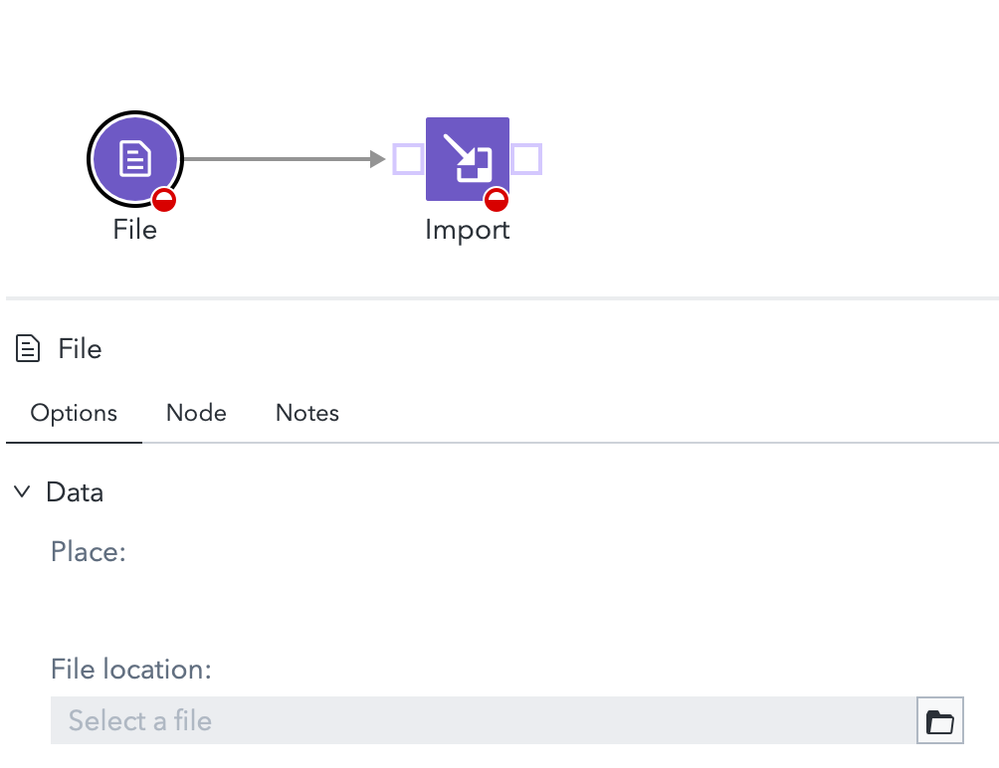Viewport: 999px width, 768px height.
Task: Click the "File" label under the node
Action: [x=135, y=230]
